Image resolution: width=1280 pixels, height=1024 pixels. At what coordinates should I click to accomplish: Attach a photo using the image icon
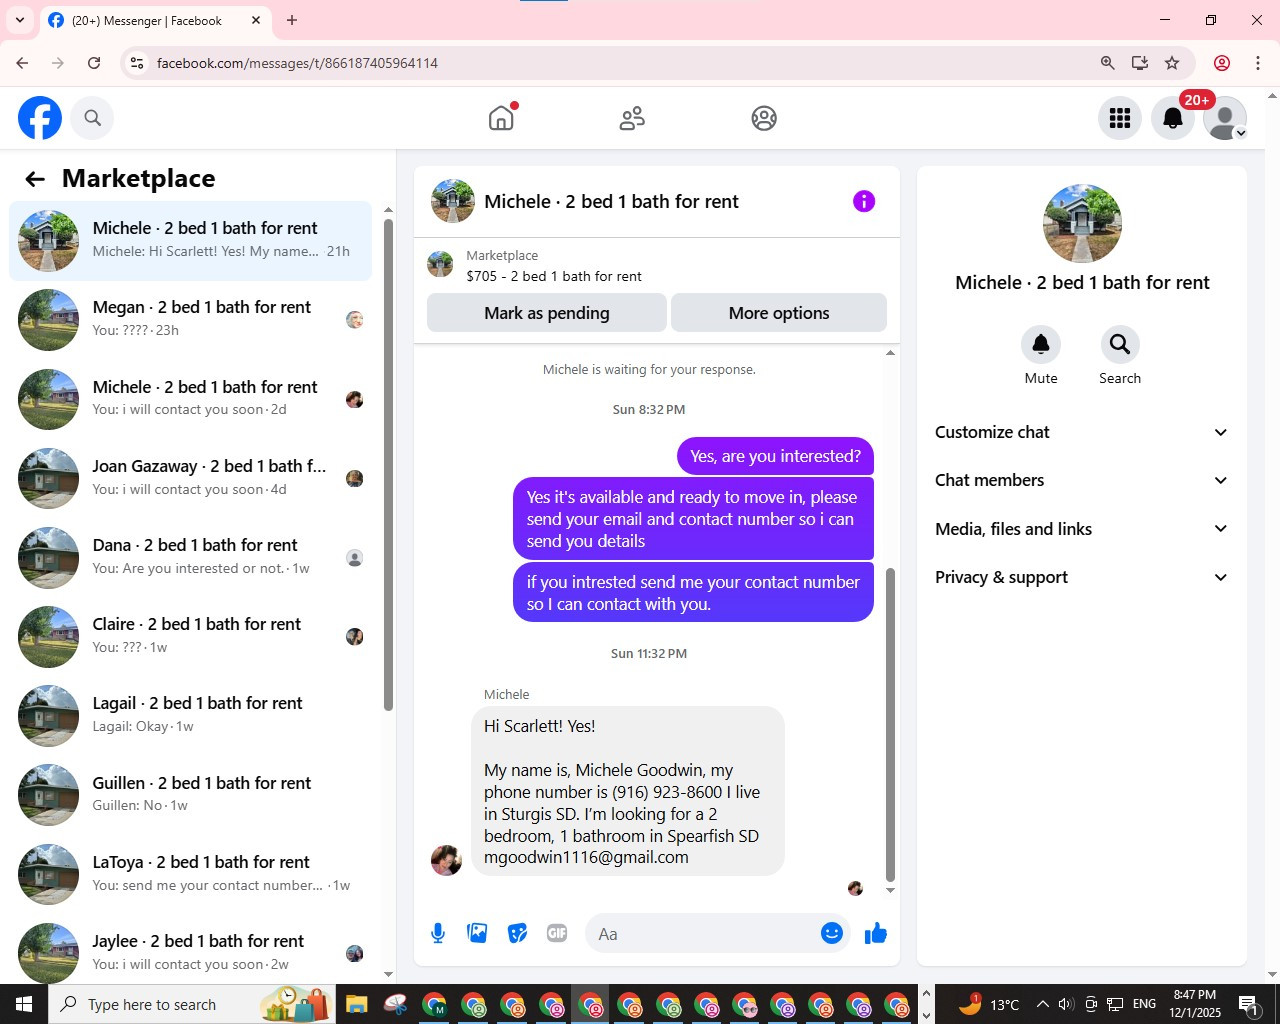pos(478,933)
